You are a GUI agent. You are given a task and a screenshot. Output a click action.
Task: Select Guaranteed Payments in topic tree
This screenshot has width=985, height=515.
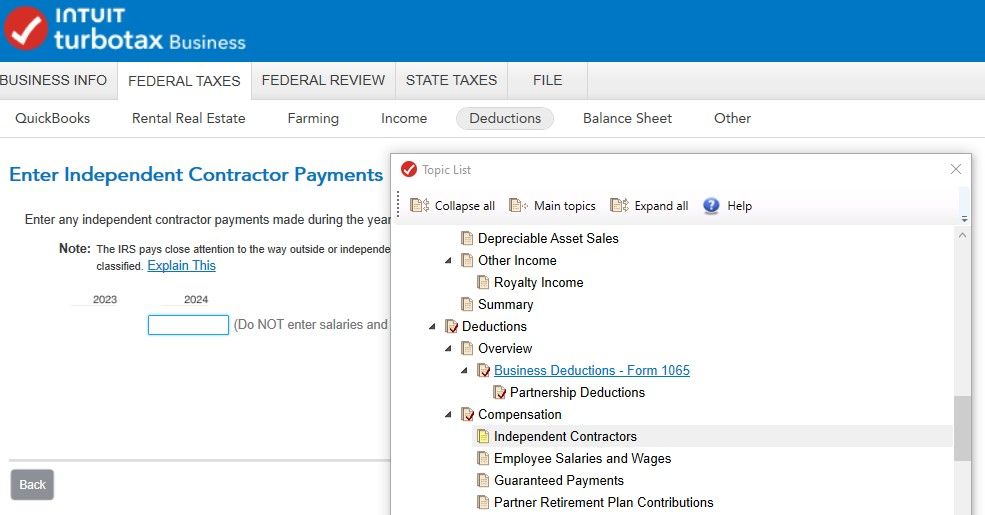tap(559, 480)
